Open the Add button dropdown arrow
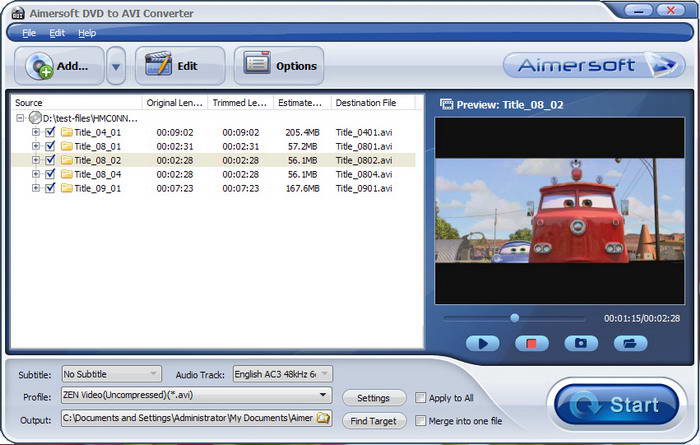Viewport: 700px width, 445px height. [x=116, y=66]
